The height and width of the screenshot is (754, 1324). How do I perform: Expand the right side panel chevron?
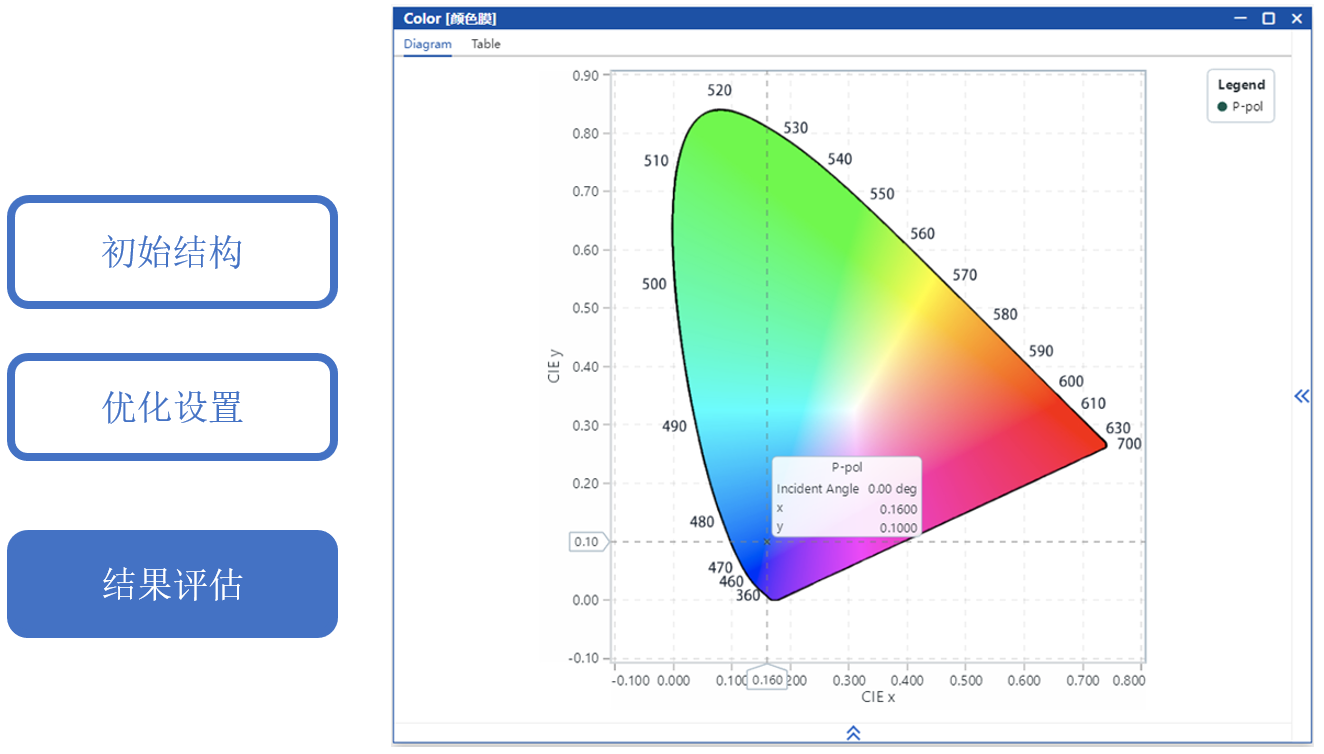click(1301, 396)
